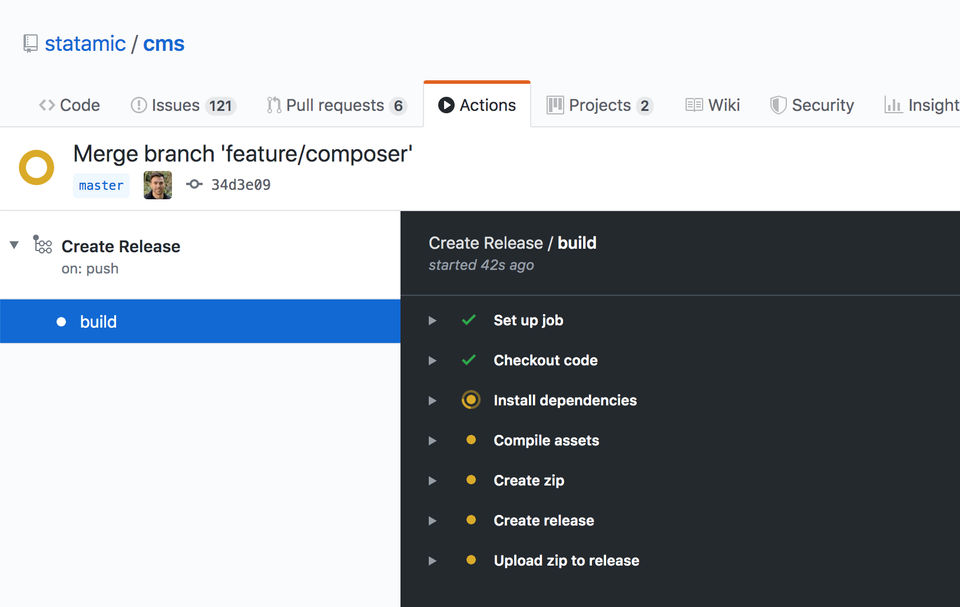Image resolution: width=960 pixels, height=607 pixels.
Task: Switch to the Pull requests tab
Action: coord(336,105)
